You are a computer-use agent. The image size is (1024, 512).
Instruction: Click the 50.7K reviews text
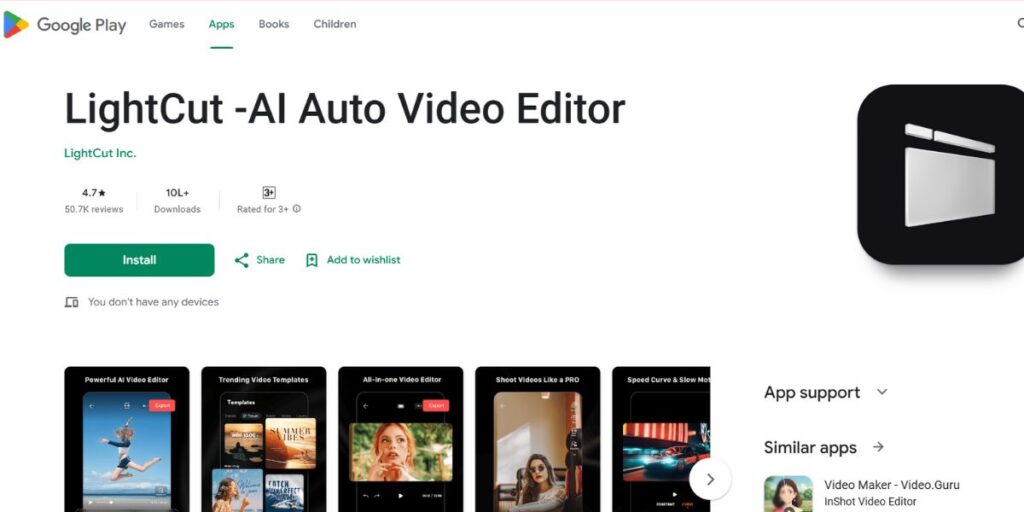(x=93, y=210)
